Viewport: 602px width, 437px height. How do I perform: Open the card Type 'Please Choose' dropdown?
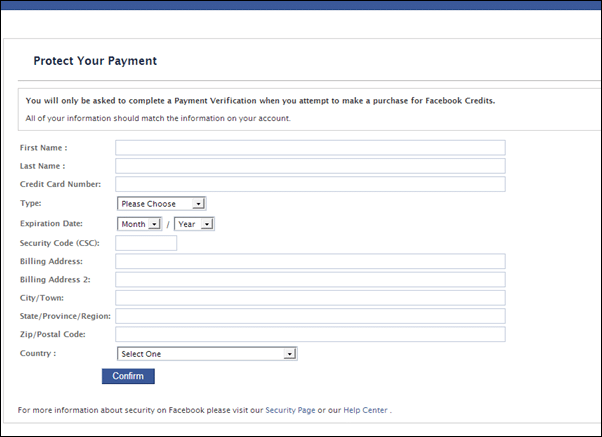(162, 204)
